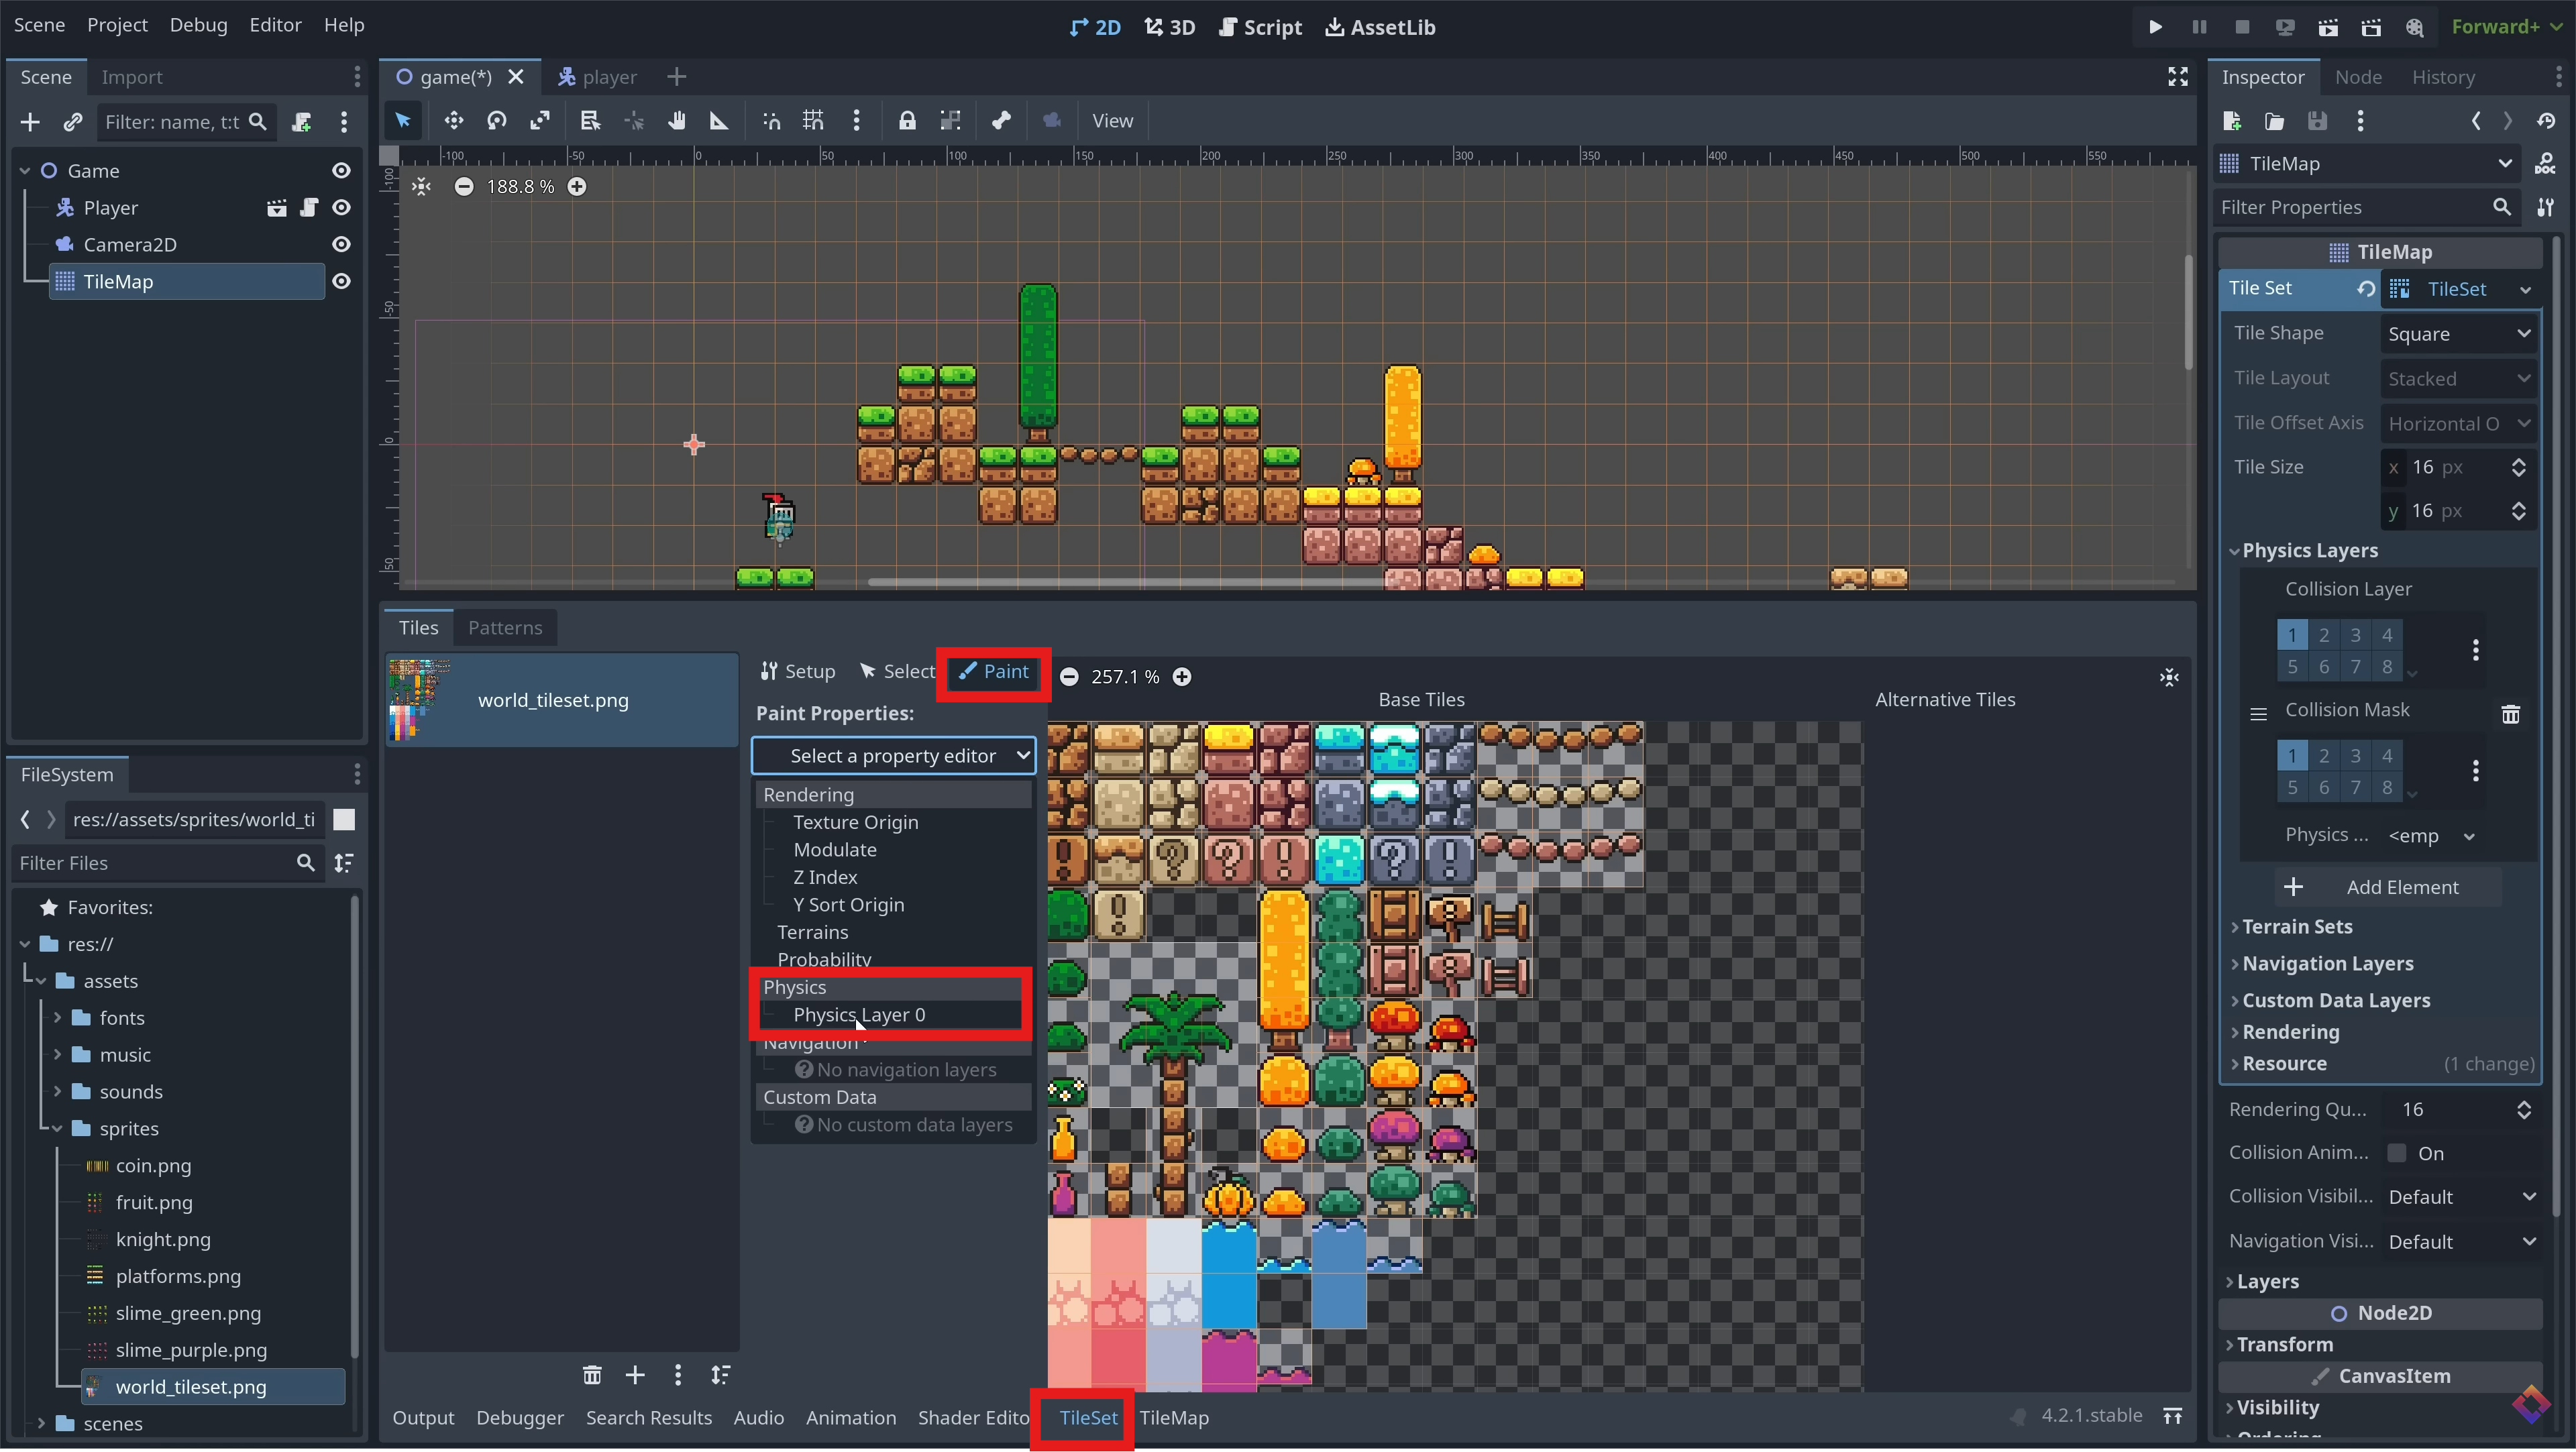Enable the Collision Animatable checkbox

coord(2397,1153)
